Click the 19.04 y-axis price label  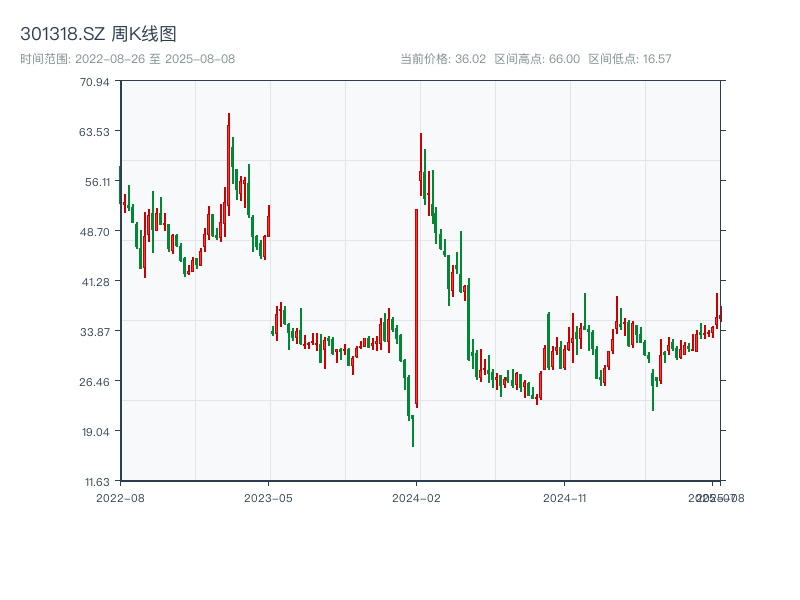(x=95, y=431)
